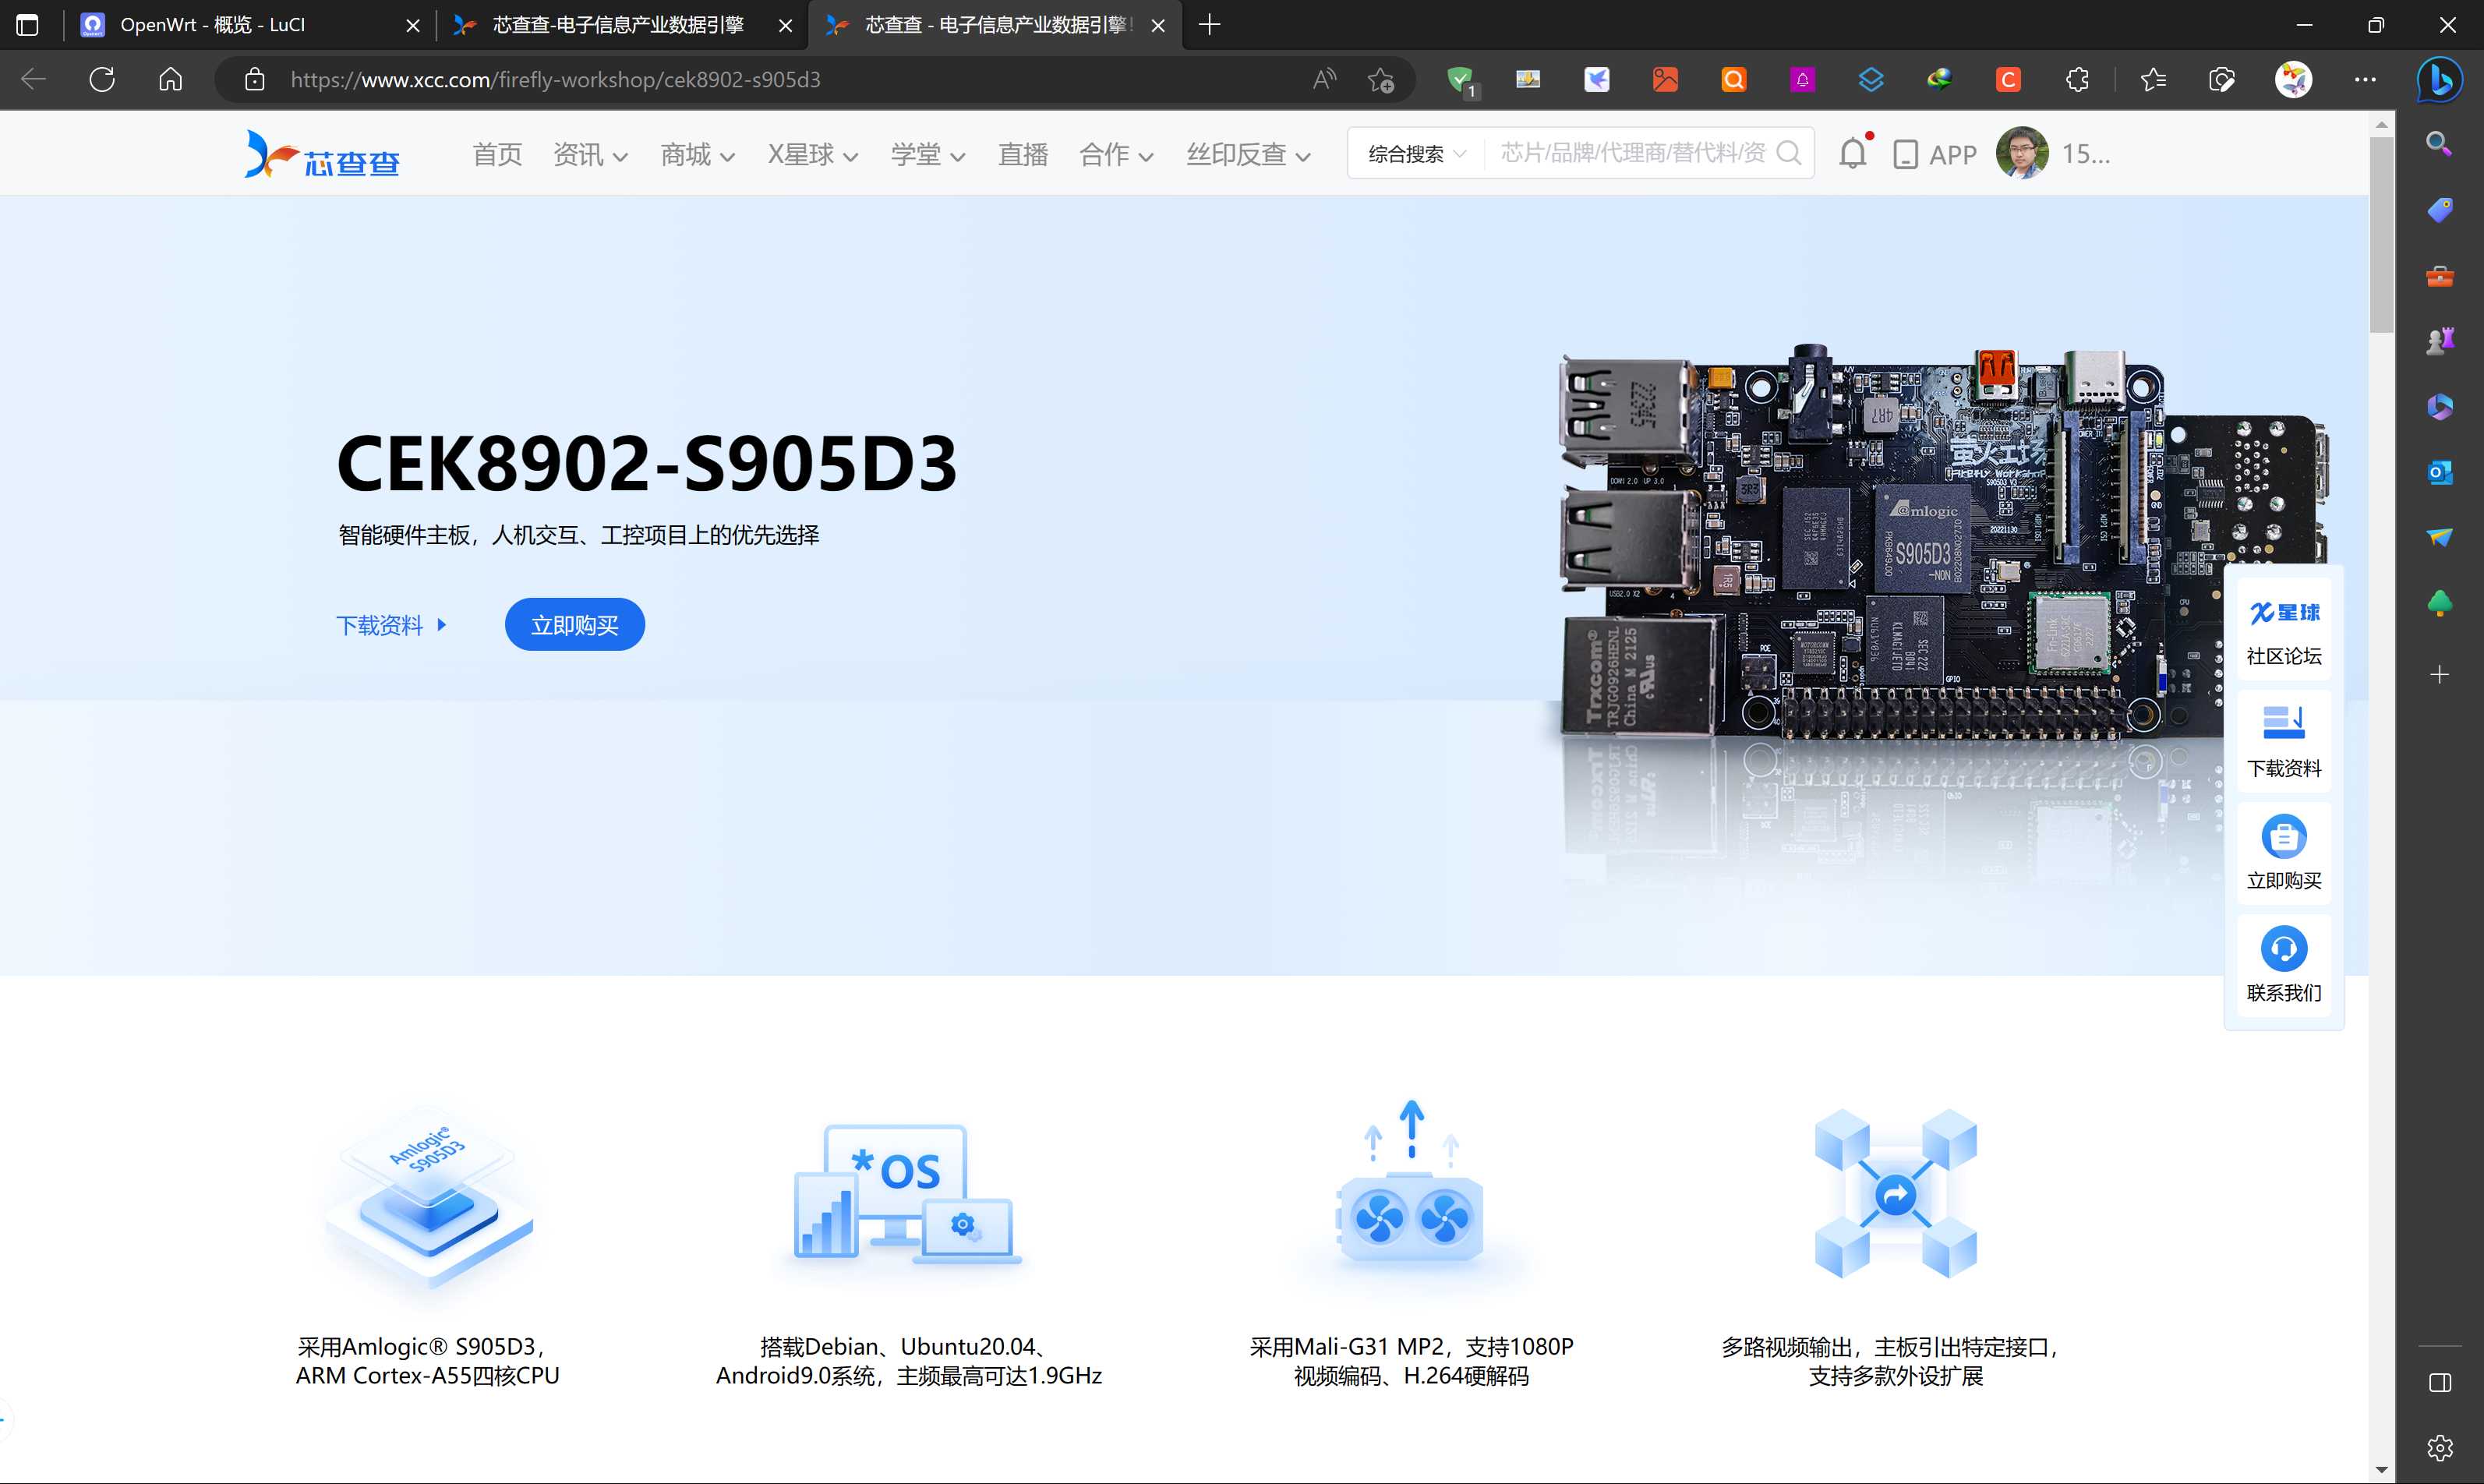Click the floating 联系我们 headset icon

click(2284, 949)
